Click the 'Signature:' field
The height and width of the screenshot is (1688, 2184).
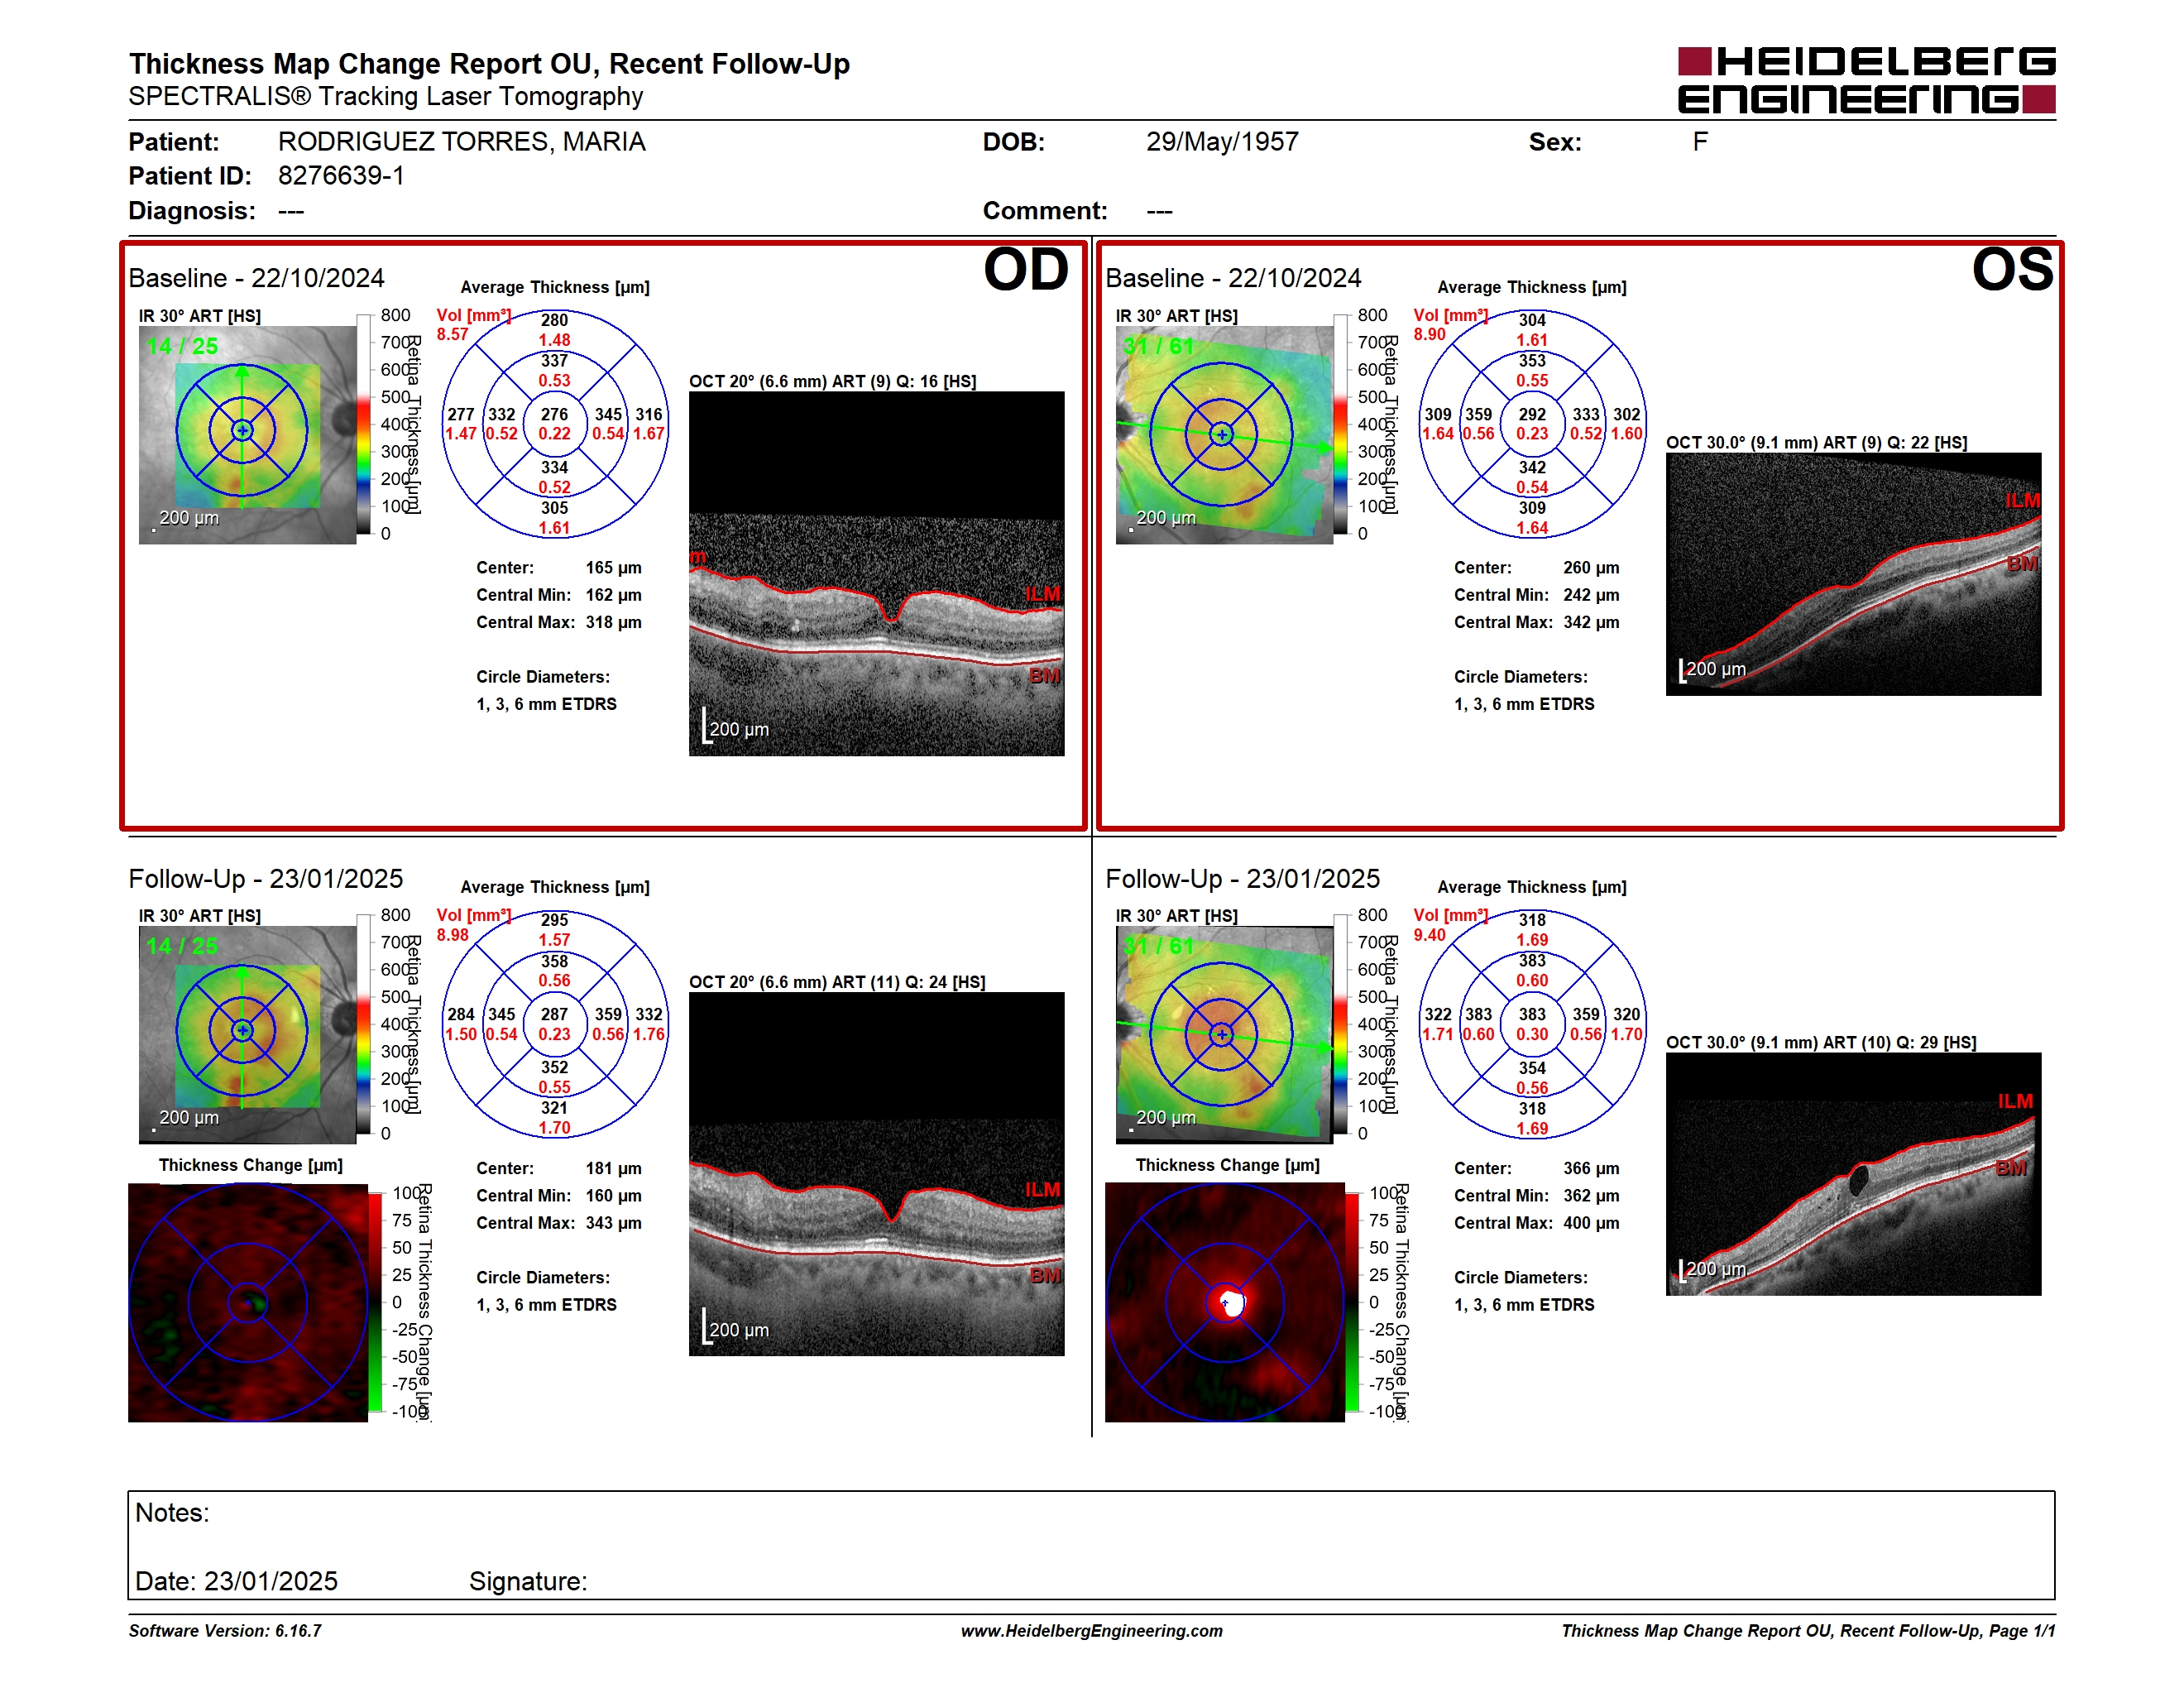click(528, 1581)
